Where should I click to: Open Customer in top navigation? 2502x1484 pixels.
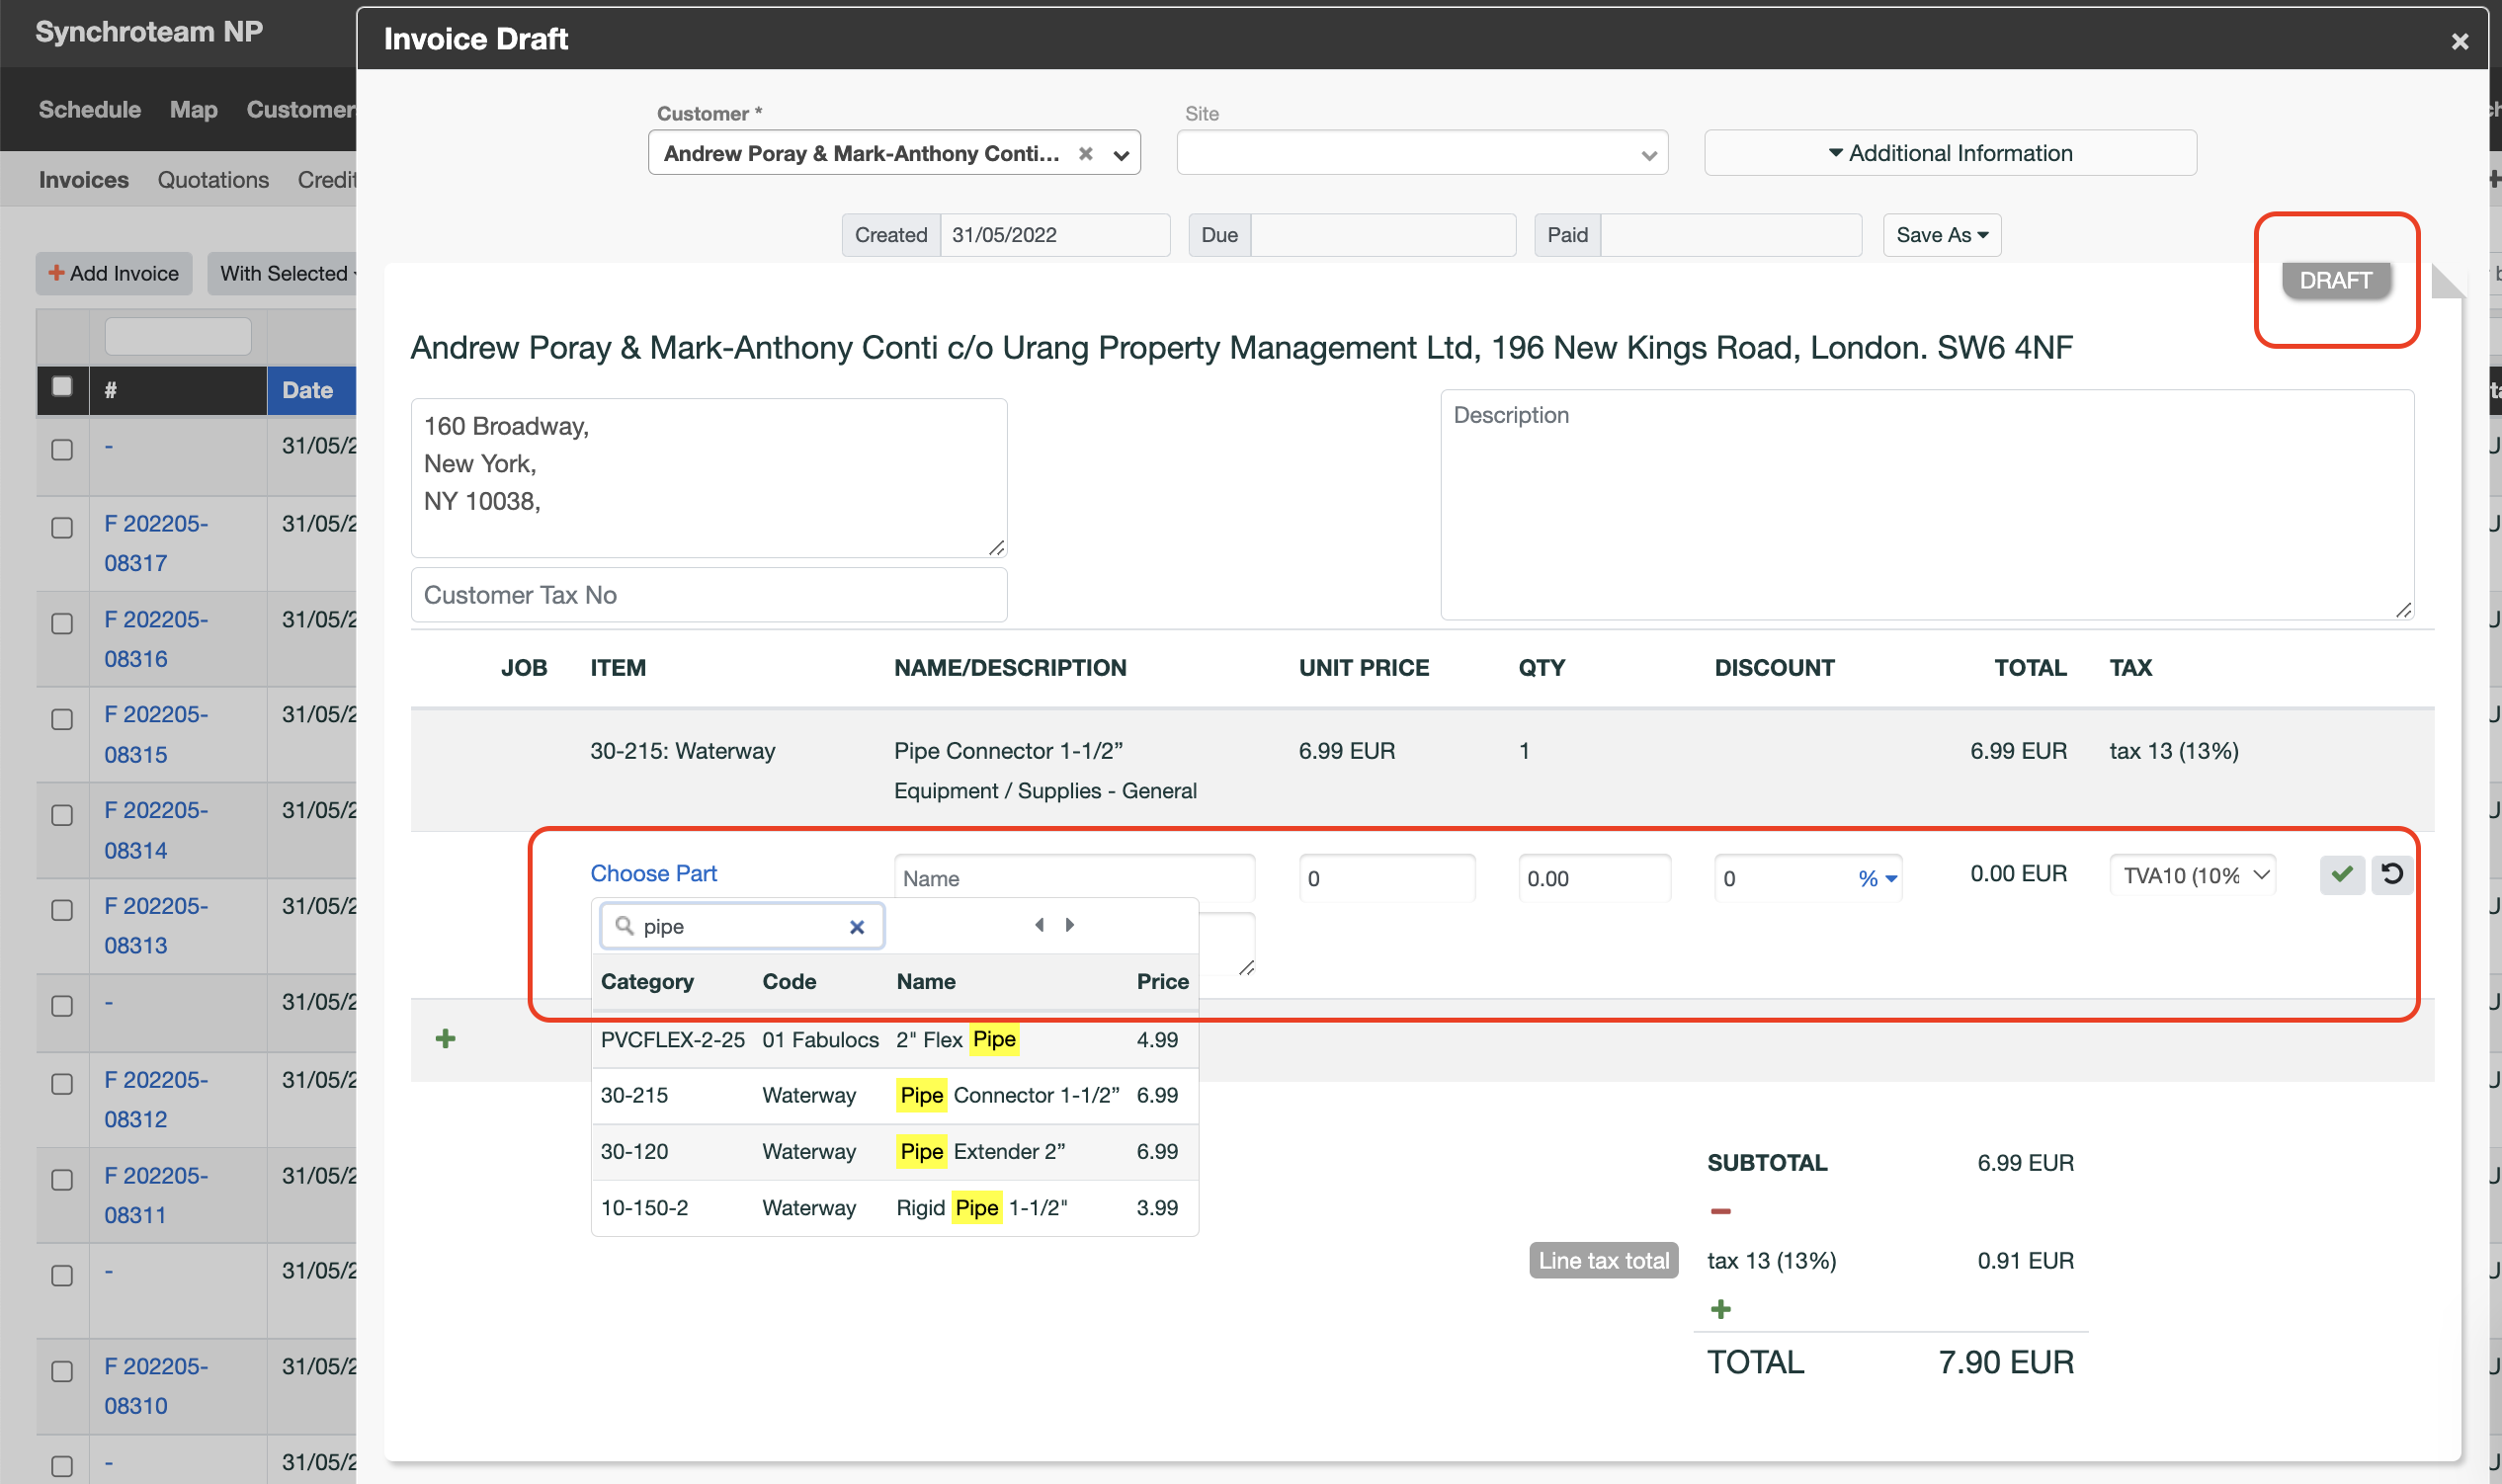click(x=301, y=109)
